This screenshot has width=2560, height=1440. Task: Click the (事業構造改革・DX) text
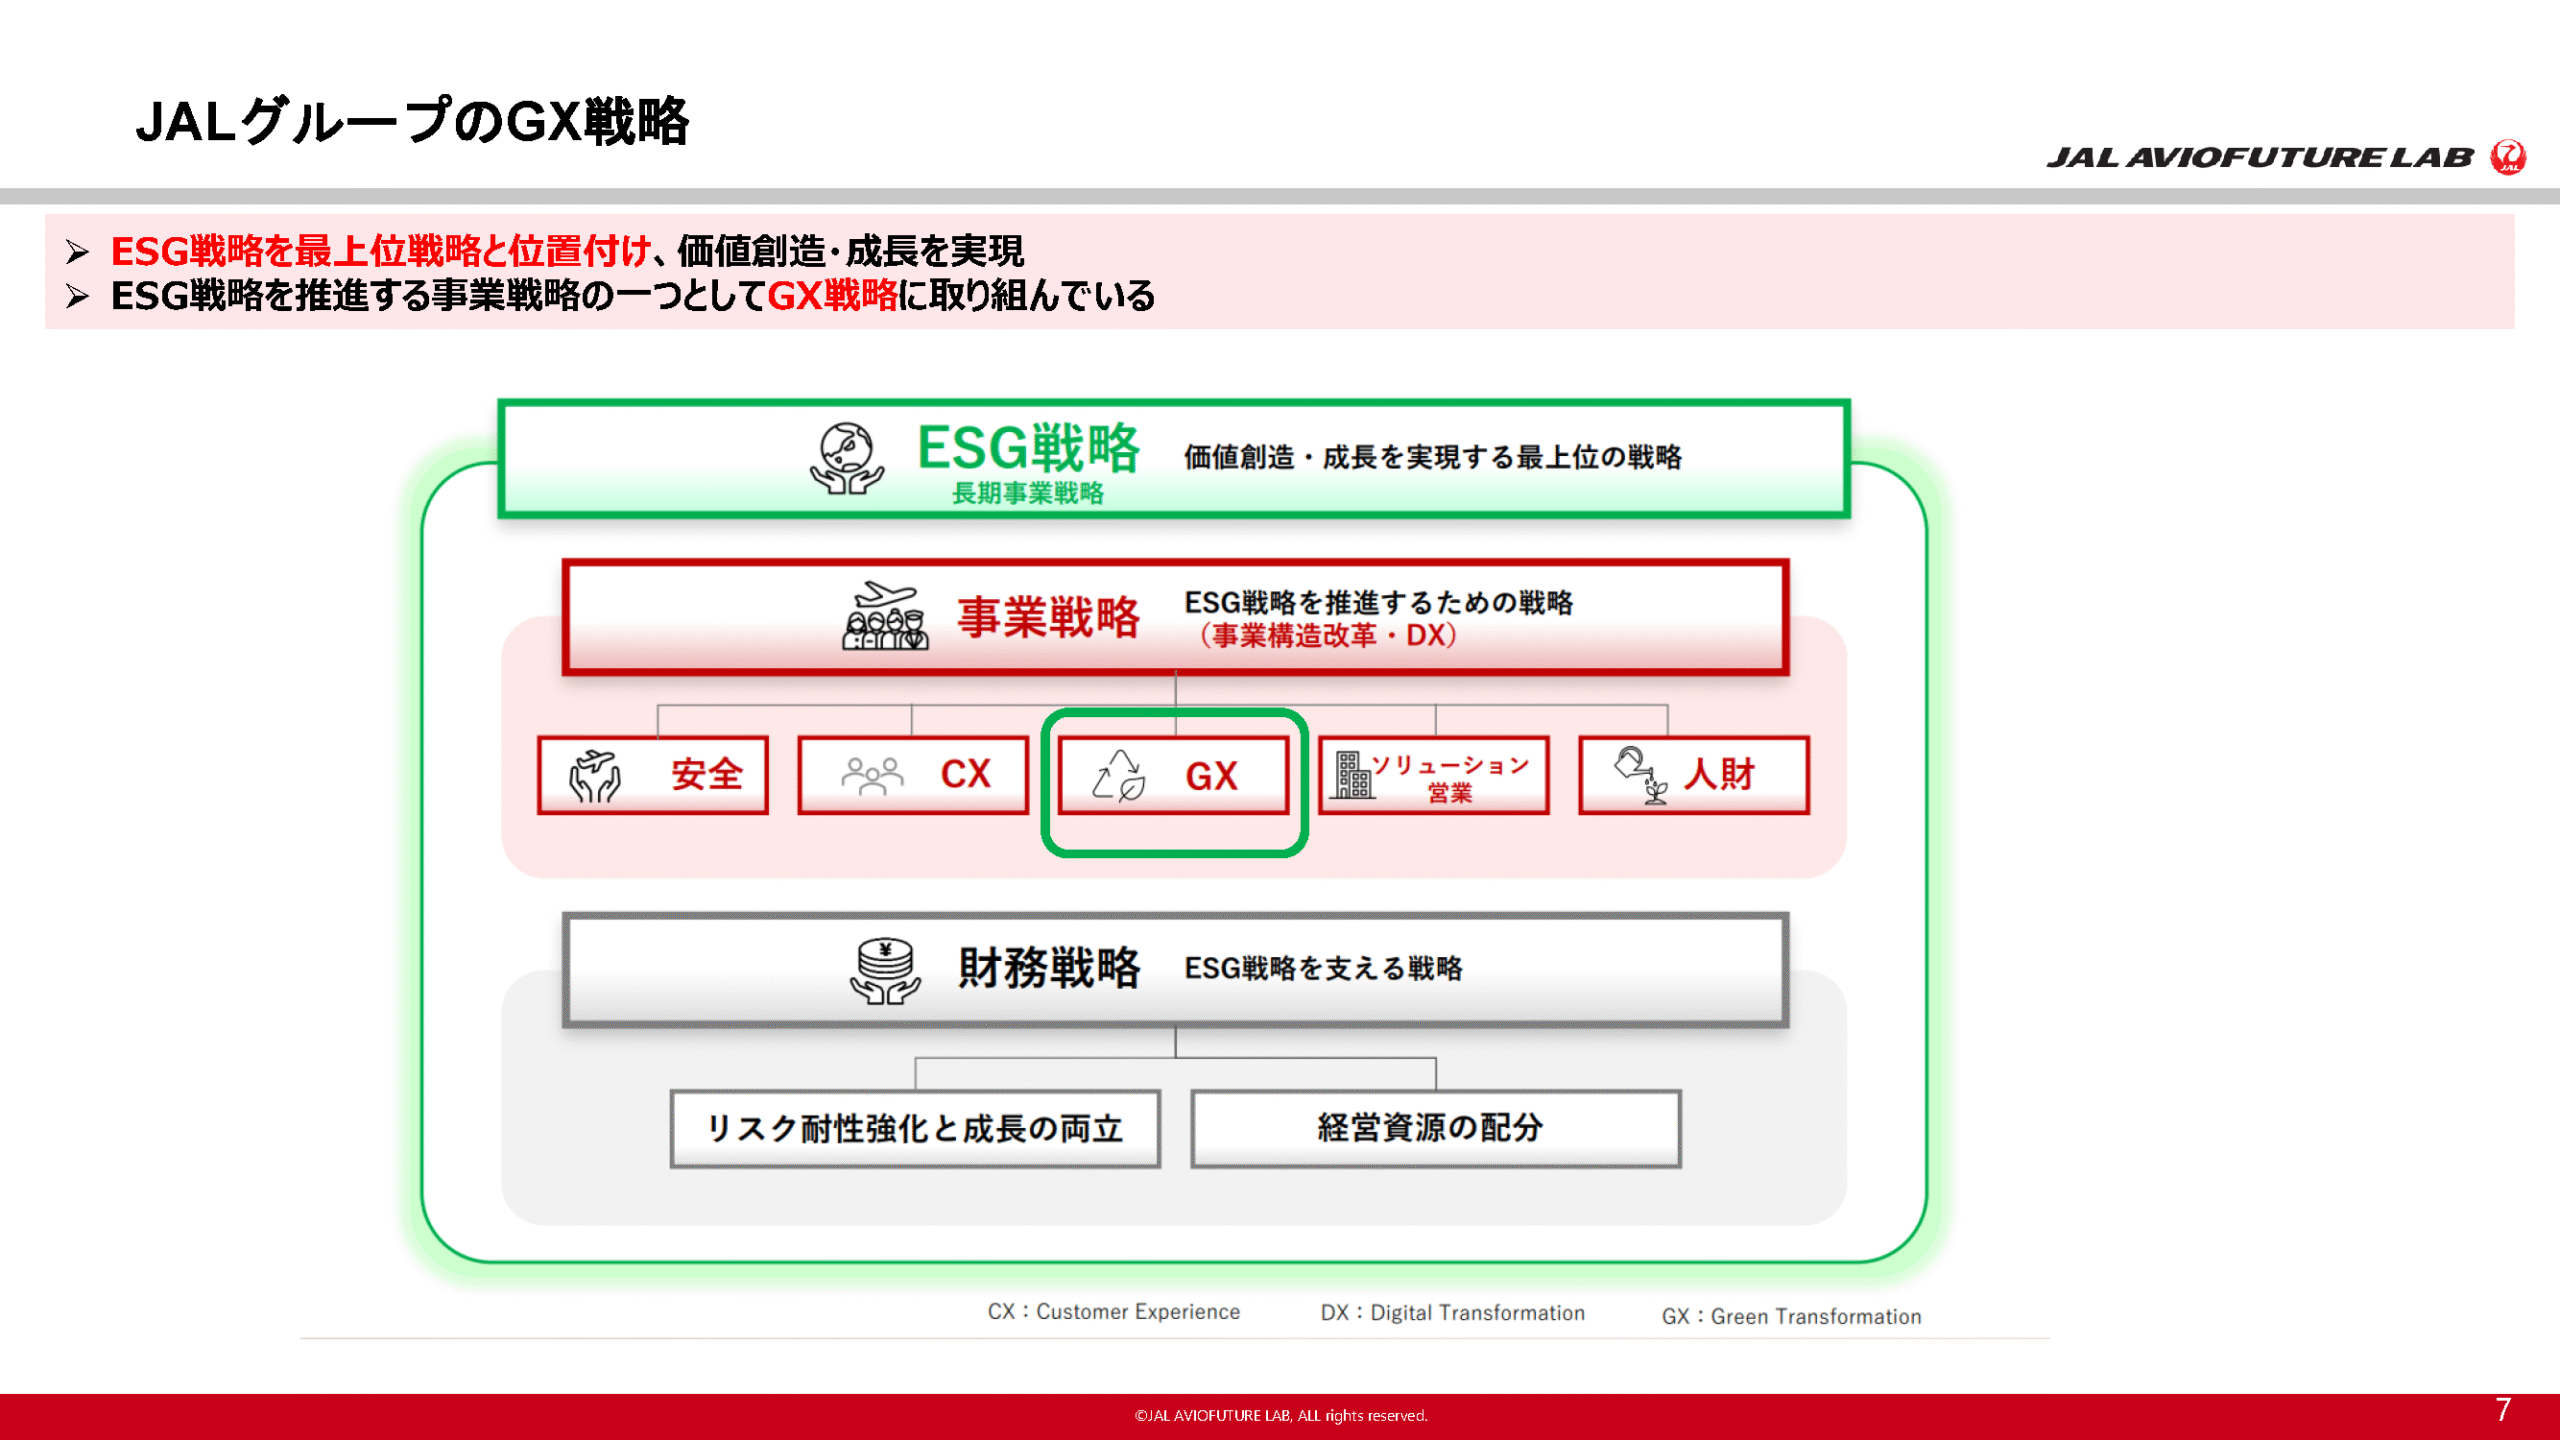(1328, 636)
